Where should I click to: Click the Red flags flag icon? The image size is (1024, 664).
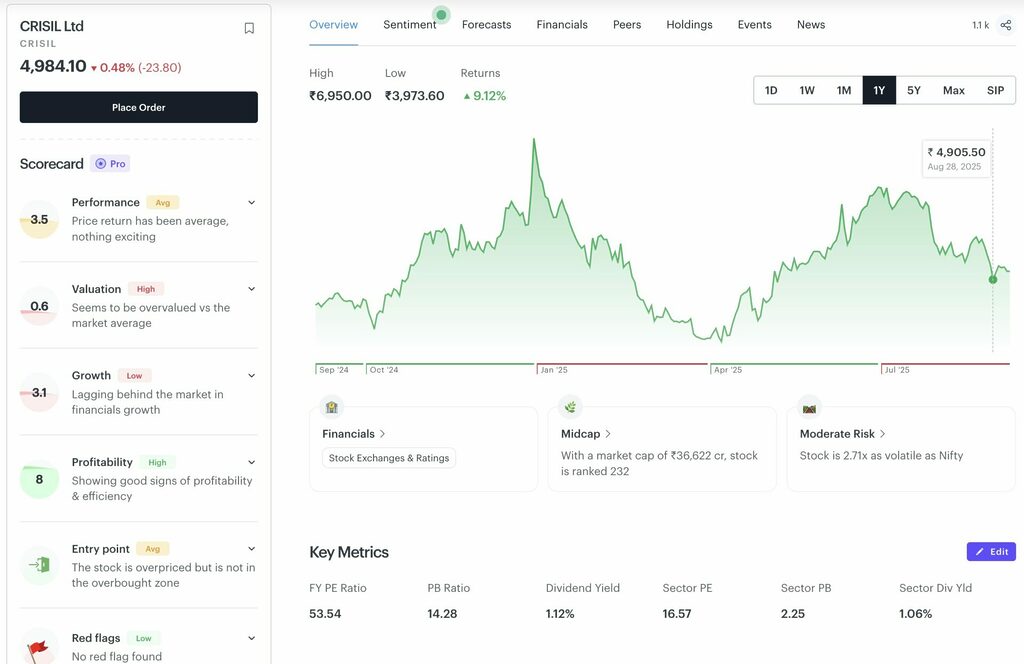(x=38, y=650)
